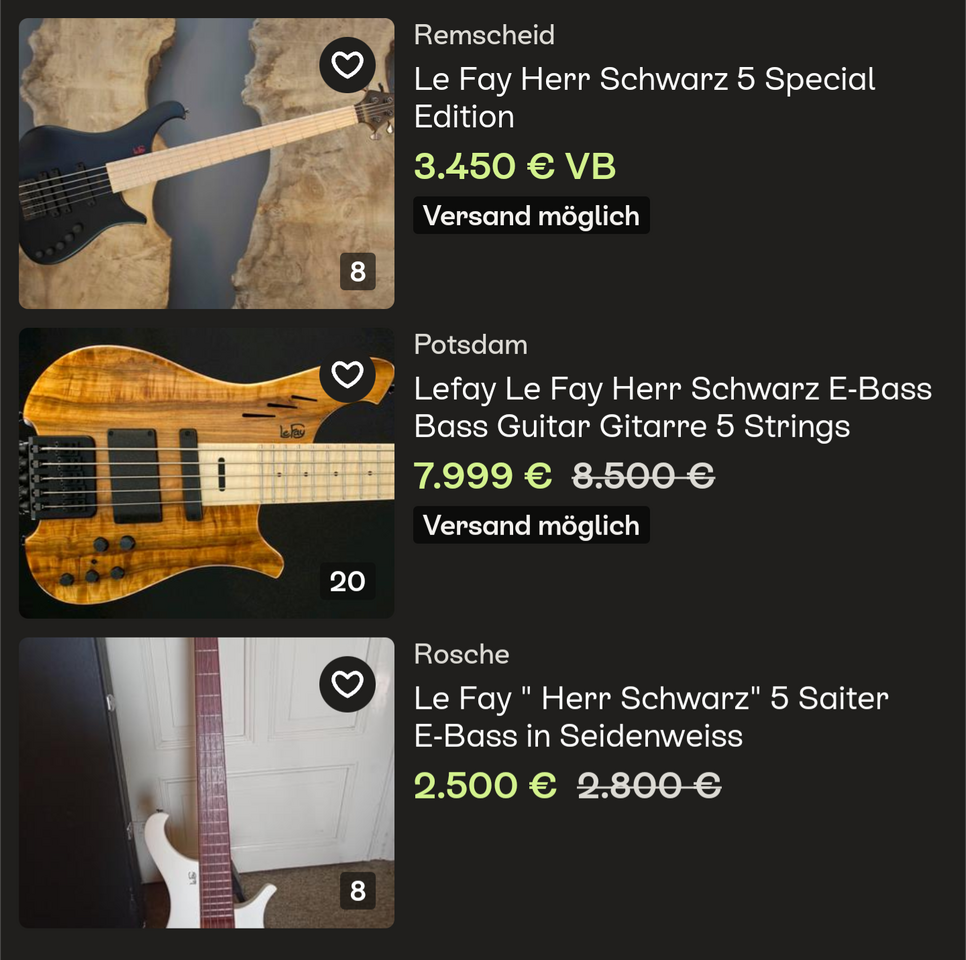The width and height of the screenshot is (966, 960).
Task: Click the crossed-out 8.500 € original price
Action: (643, 477)
